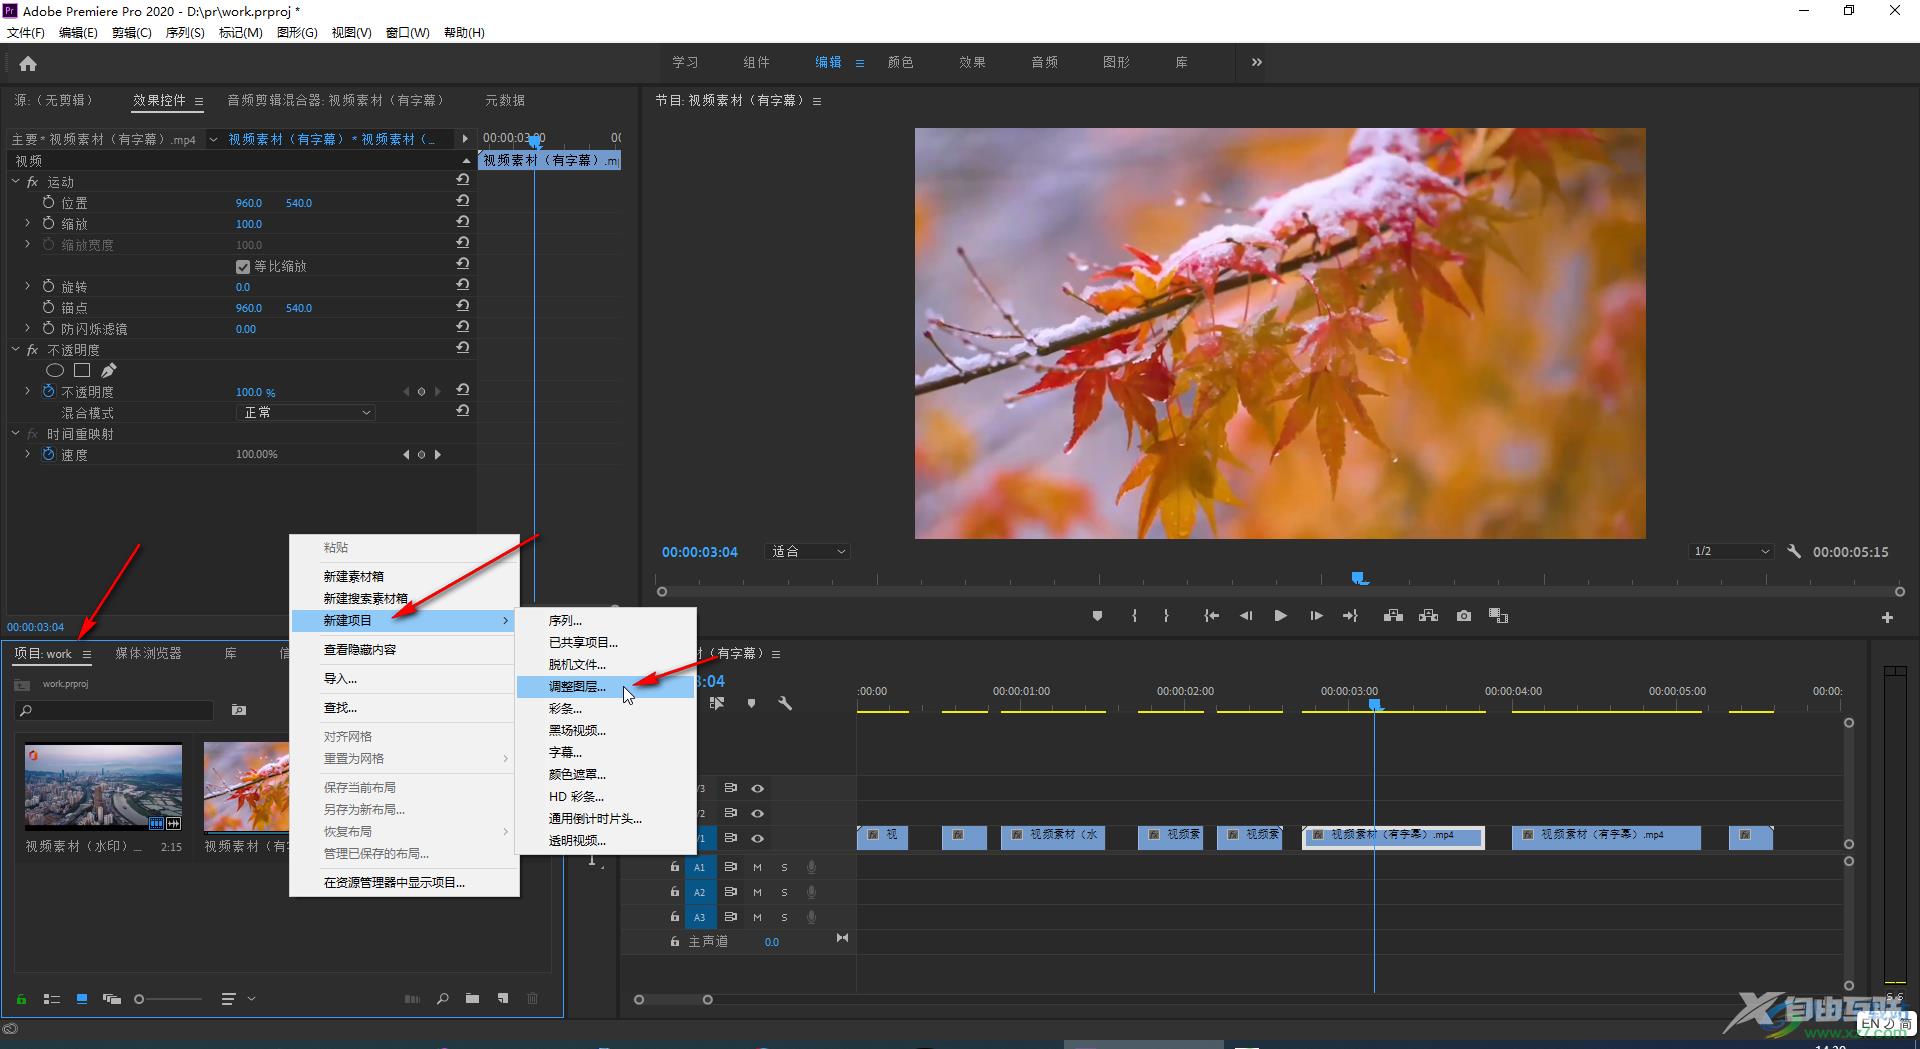This screenshot has height=1049, width=1920.
Task: Toggle the Uniform Scale (等比缩放) checkbox
Action: [x=242, y=267]
